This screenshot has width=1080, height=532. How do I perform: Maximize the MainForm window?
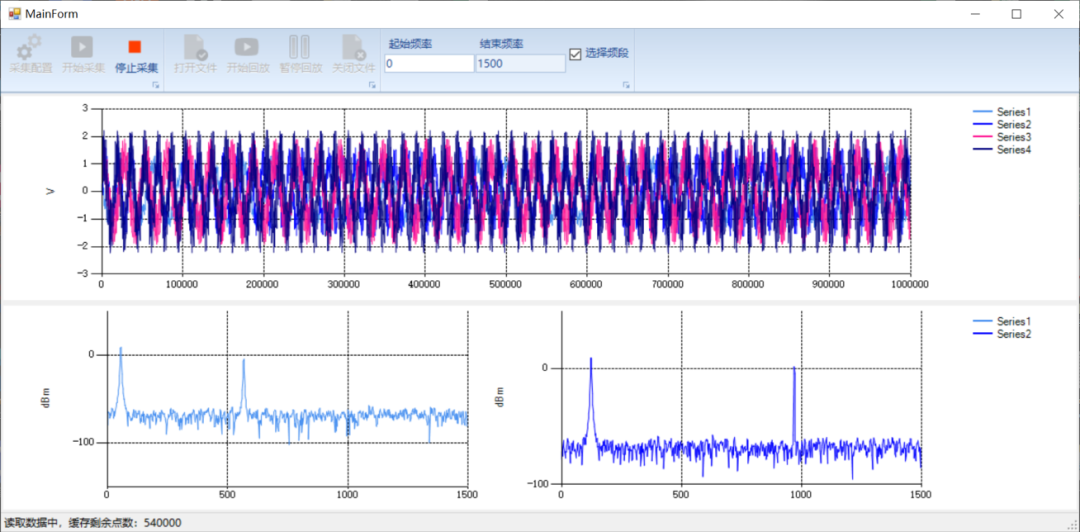[1017, 14]
